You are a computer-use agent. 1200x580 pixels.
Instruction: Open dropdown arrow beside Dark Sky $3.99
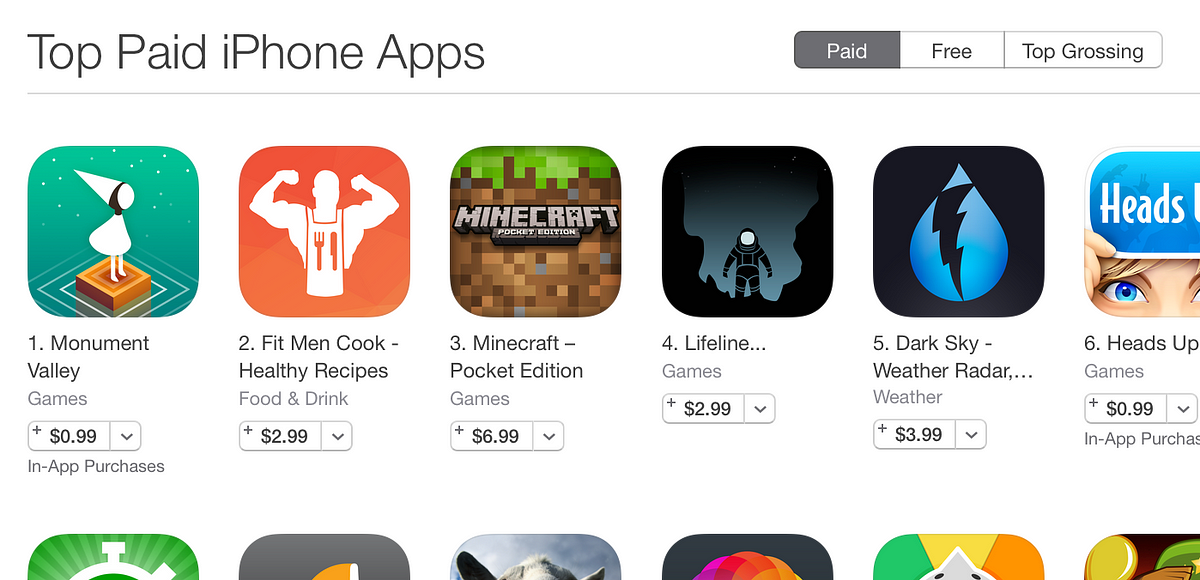click(971, 435)
